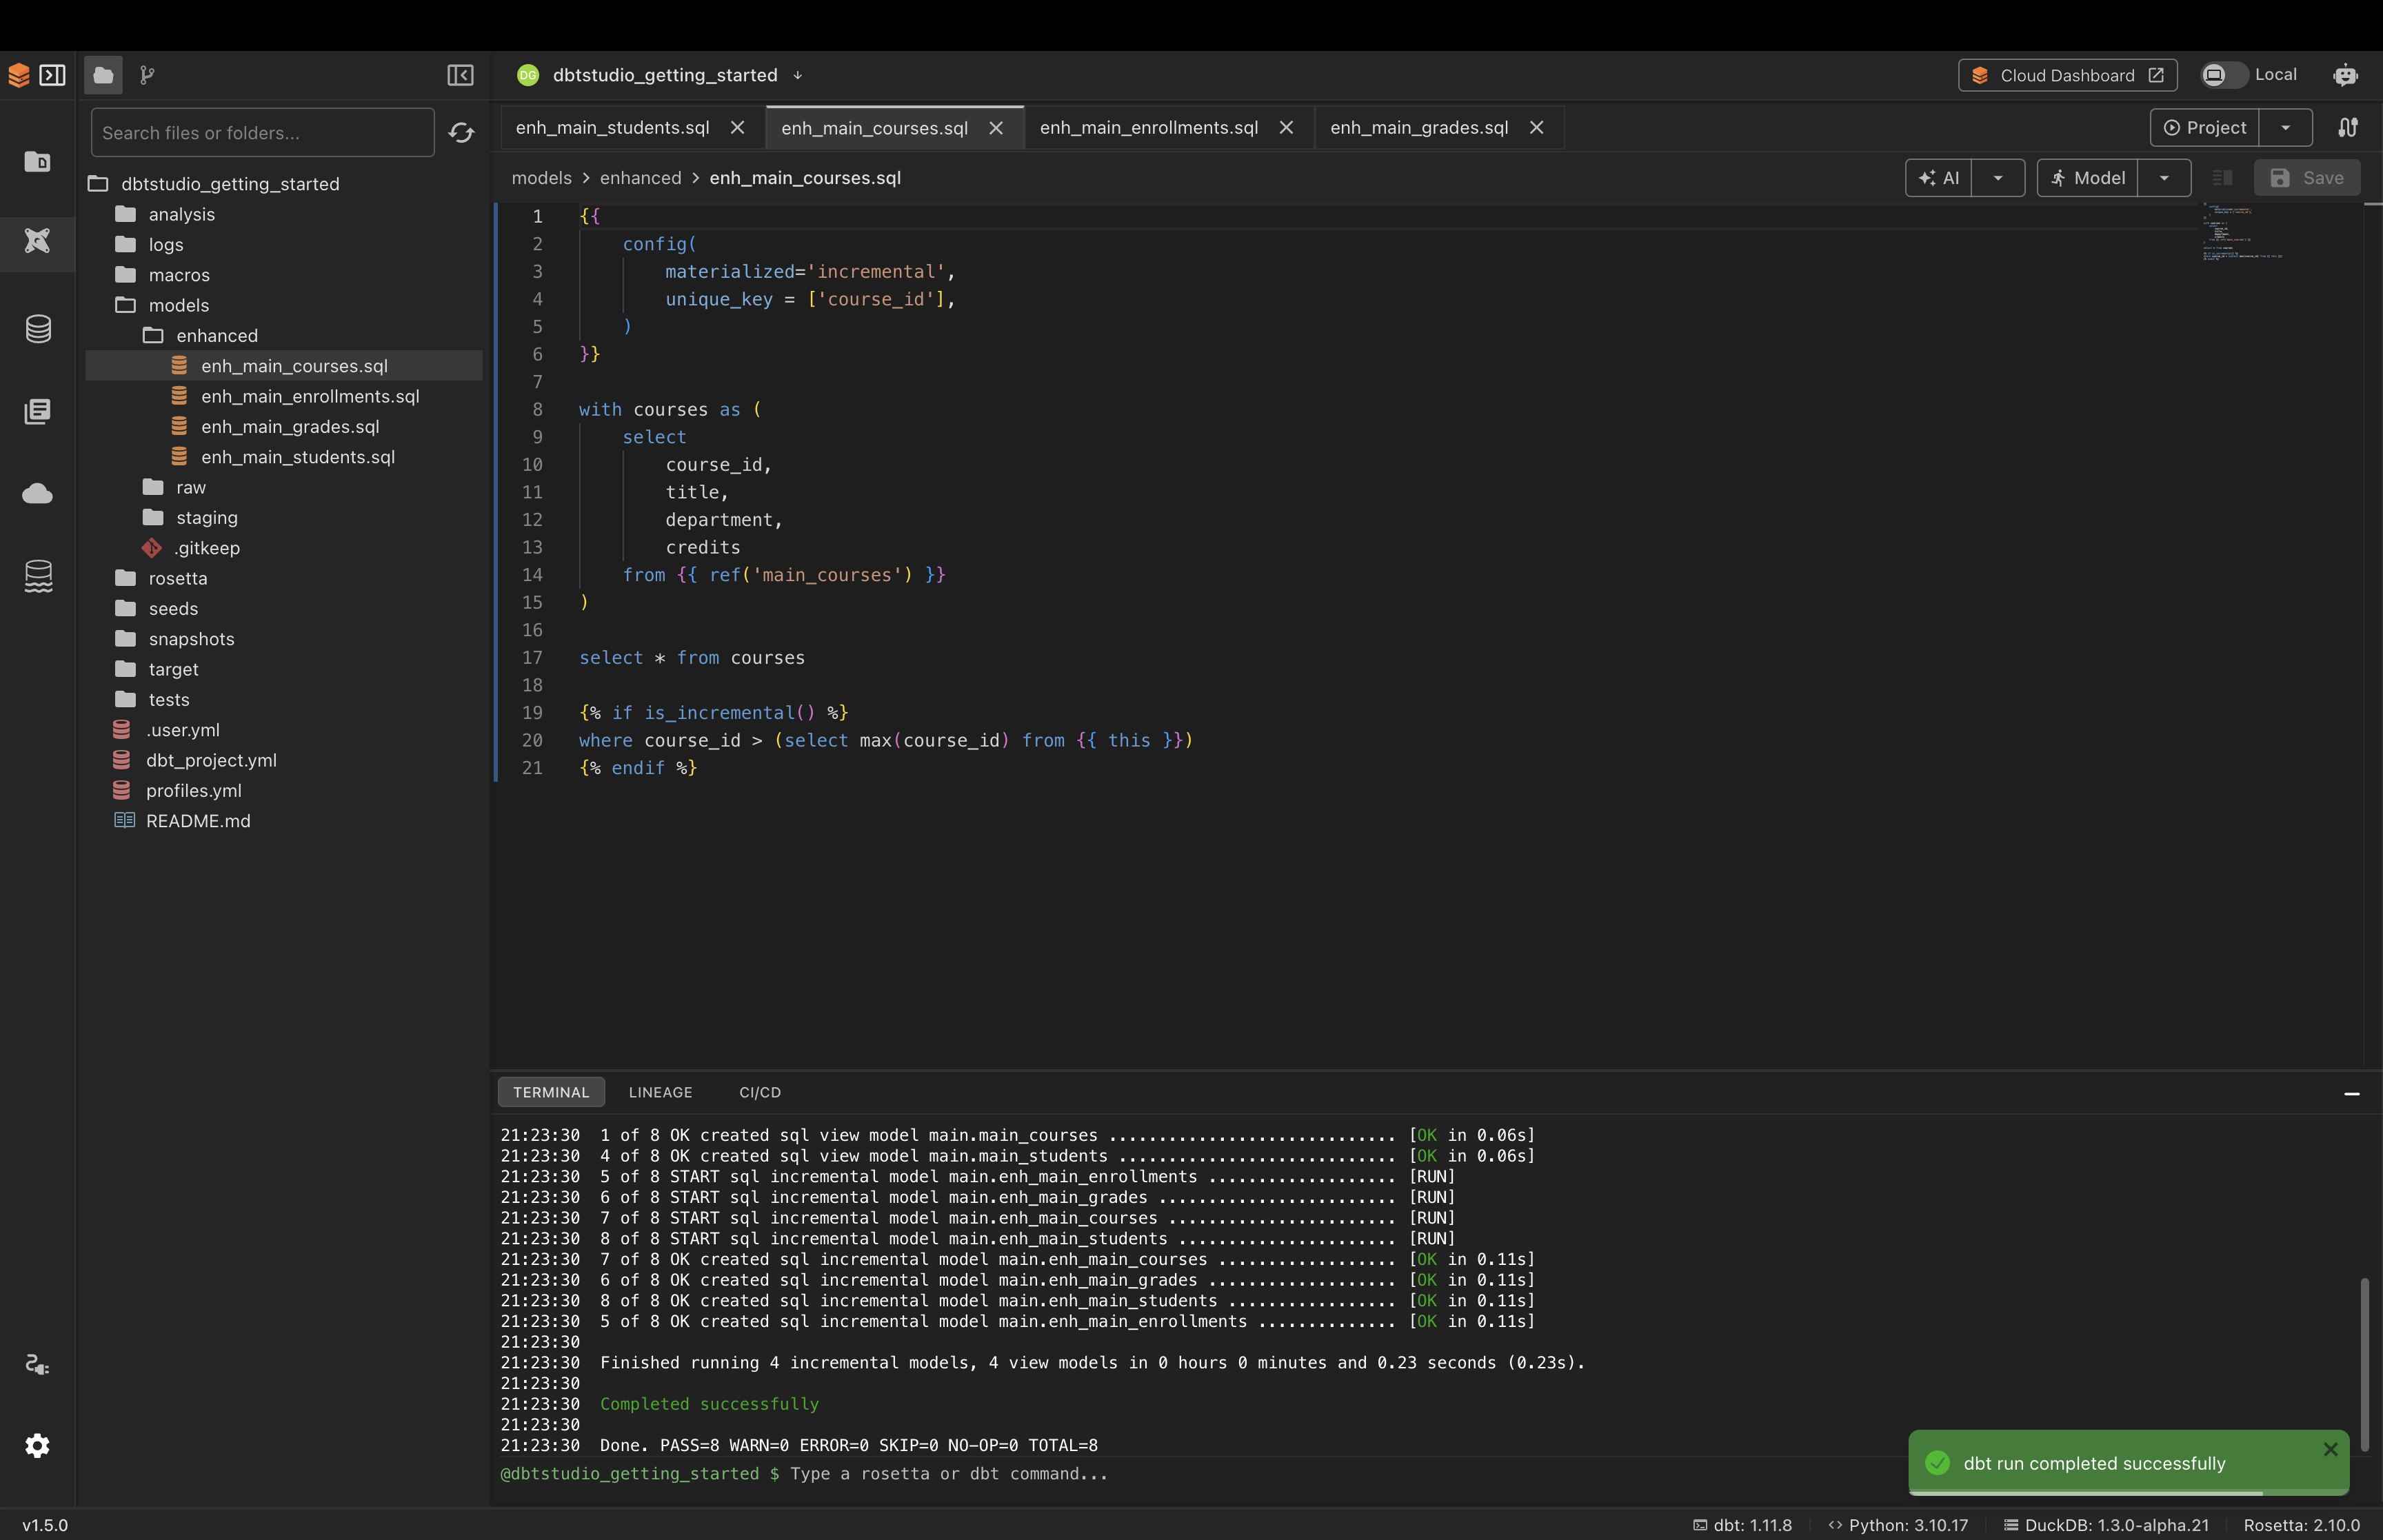This screenshot has width=2383, height=1540.
Task: Switch to enh_main_students.sql tab
Action: [612, 128]
